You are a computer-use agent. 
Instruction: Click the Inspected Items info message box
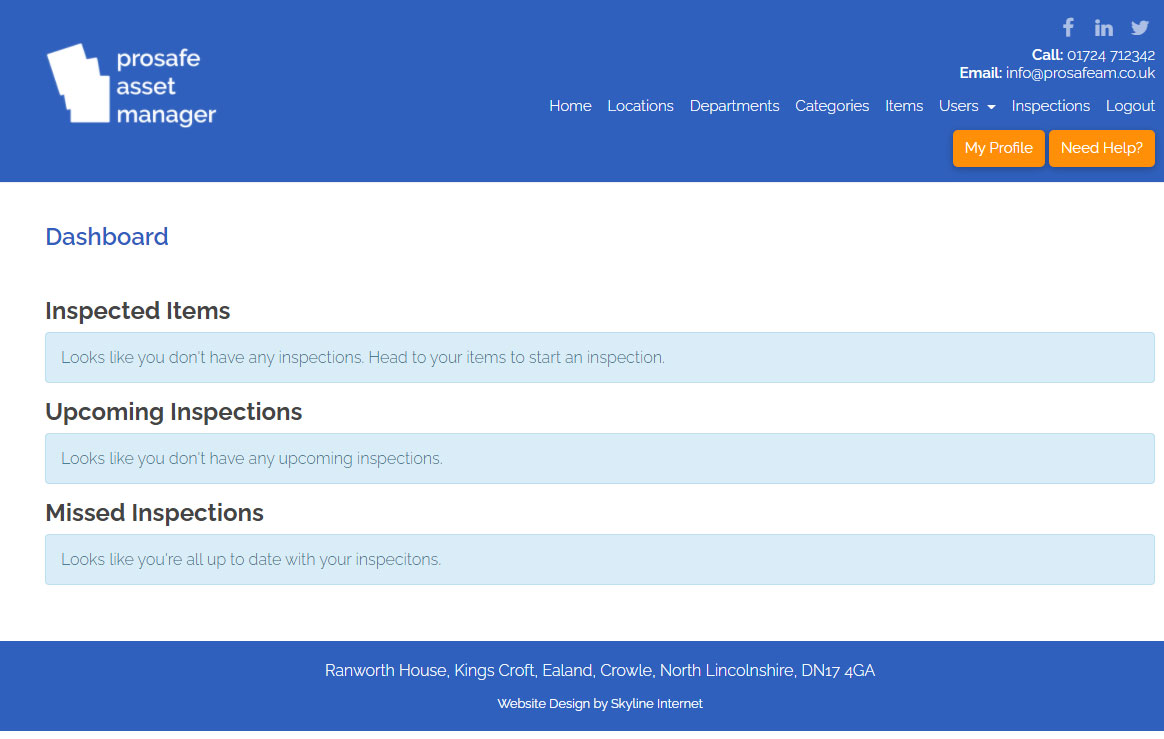click(x=599, y=357)
